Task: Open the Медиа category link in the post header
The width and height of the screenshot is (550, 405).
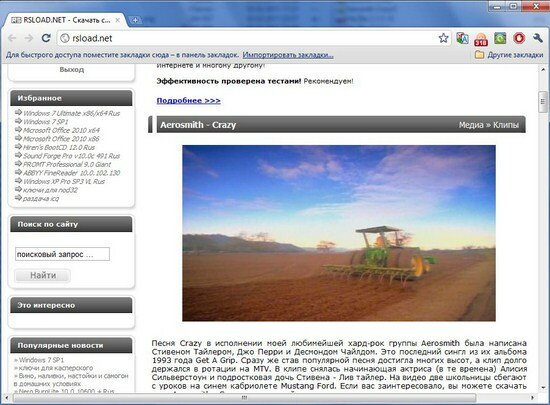Action: 471,125
